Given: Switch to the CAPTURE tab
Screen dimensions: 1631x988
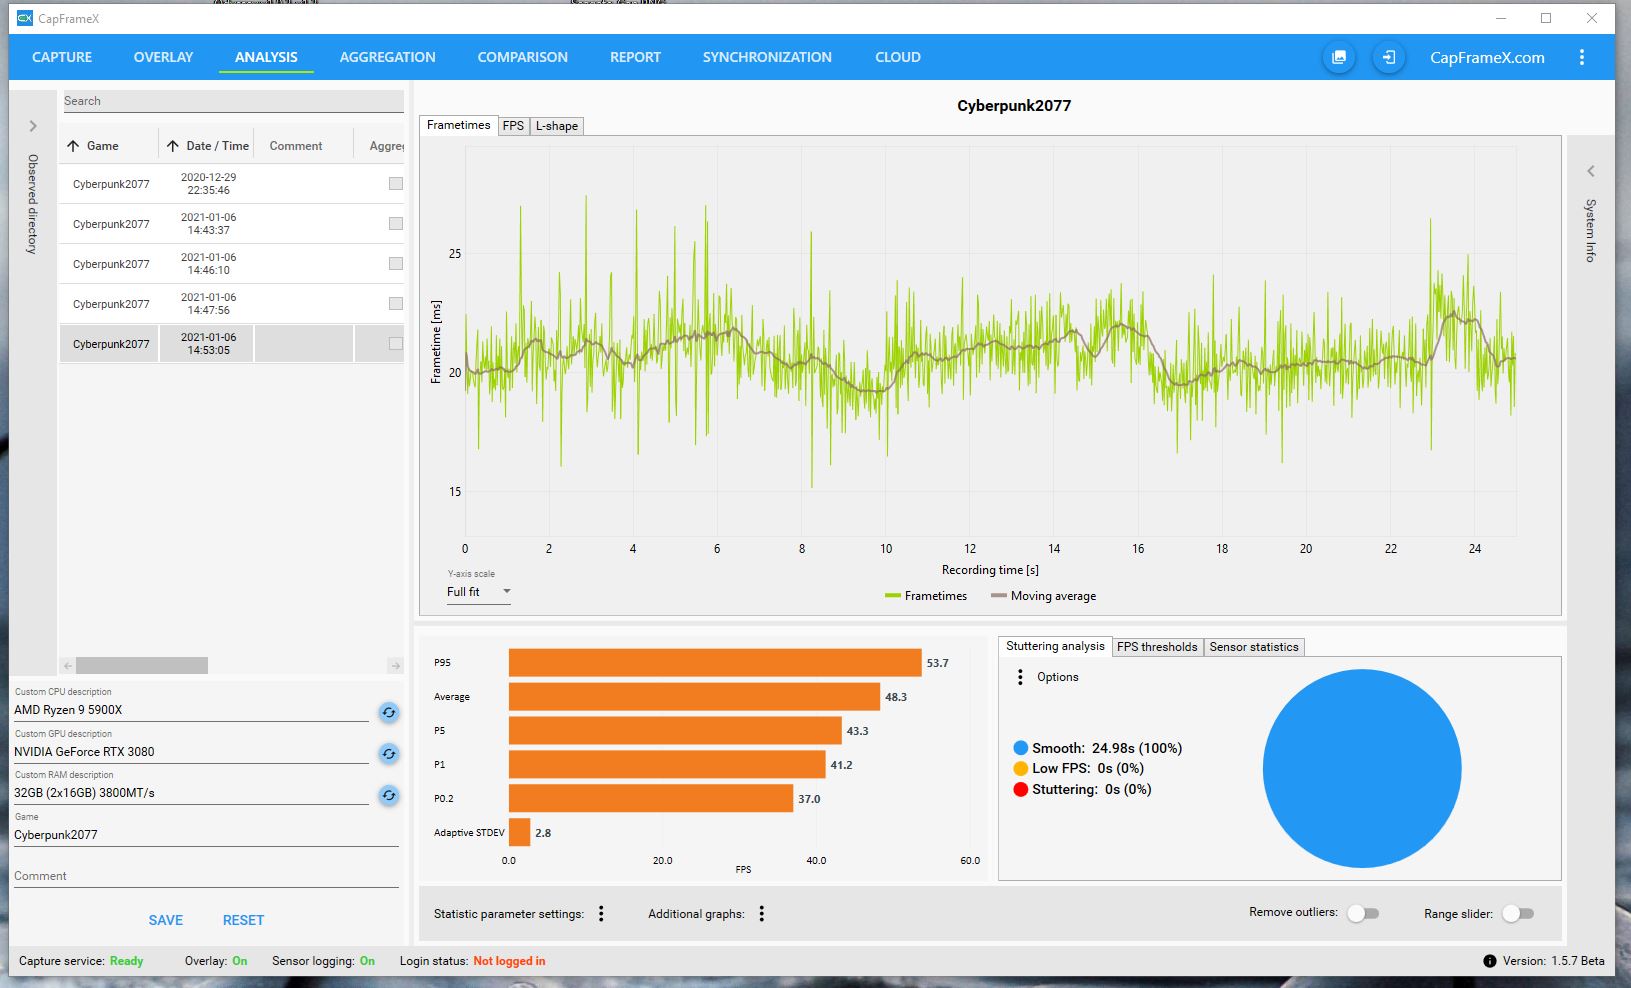Looking at the screenshot, I should [62, 57].
